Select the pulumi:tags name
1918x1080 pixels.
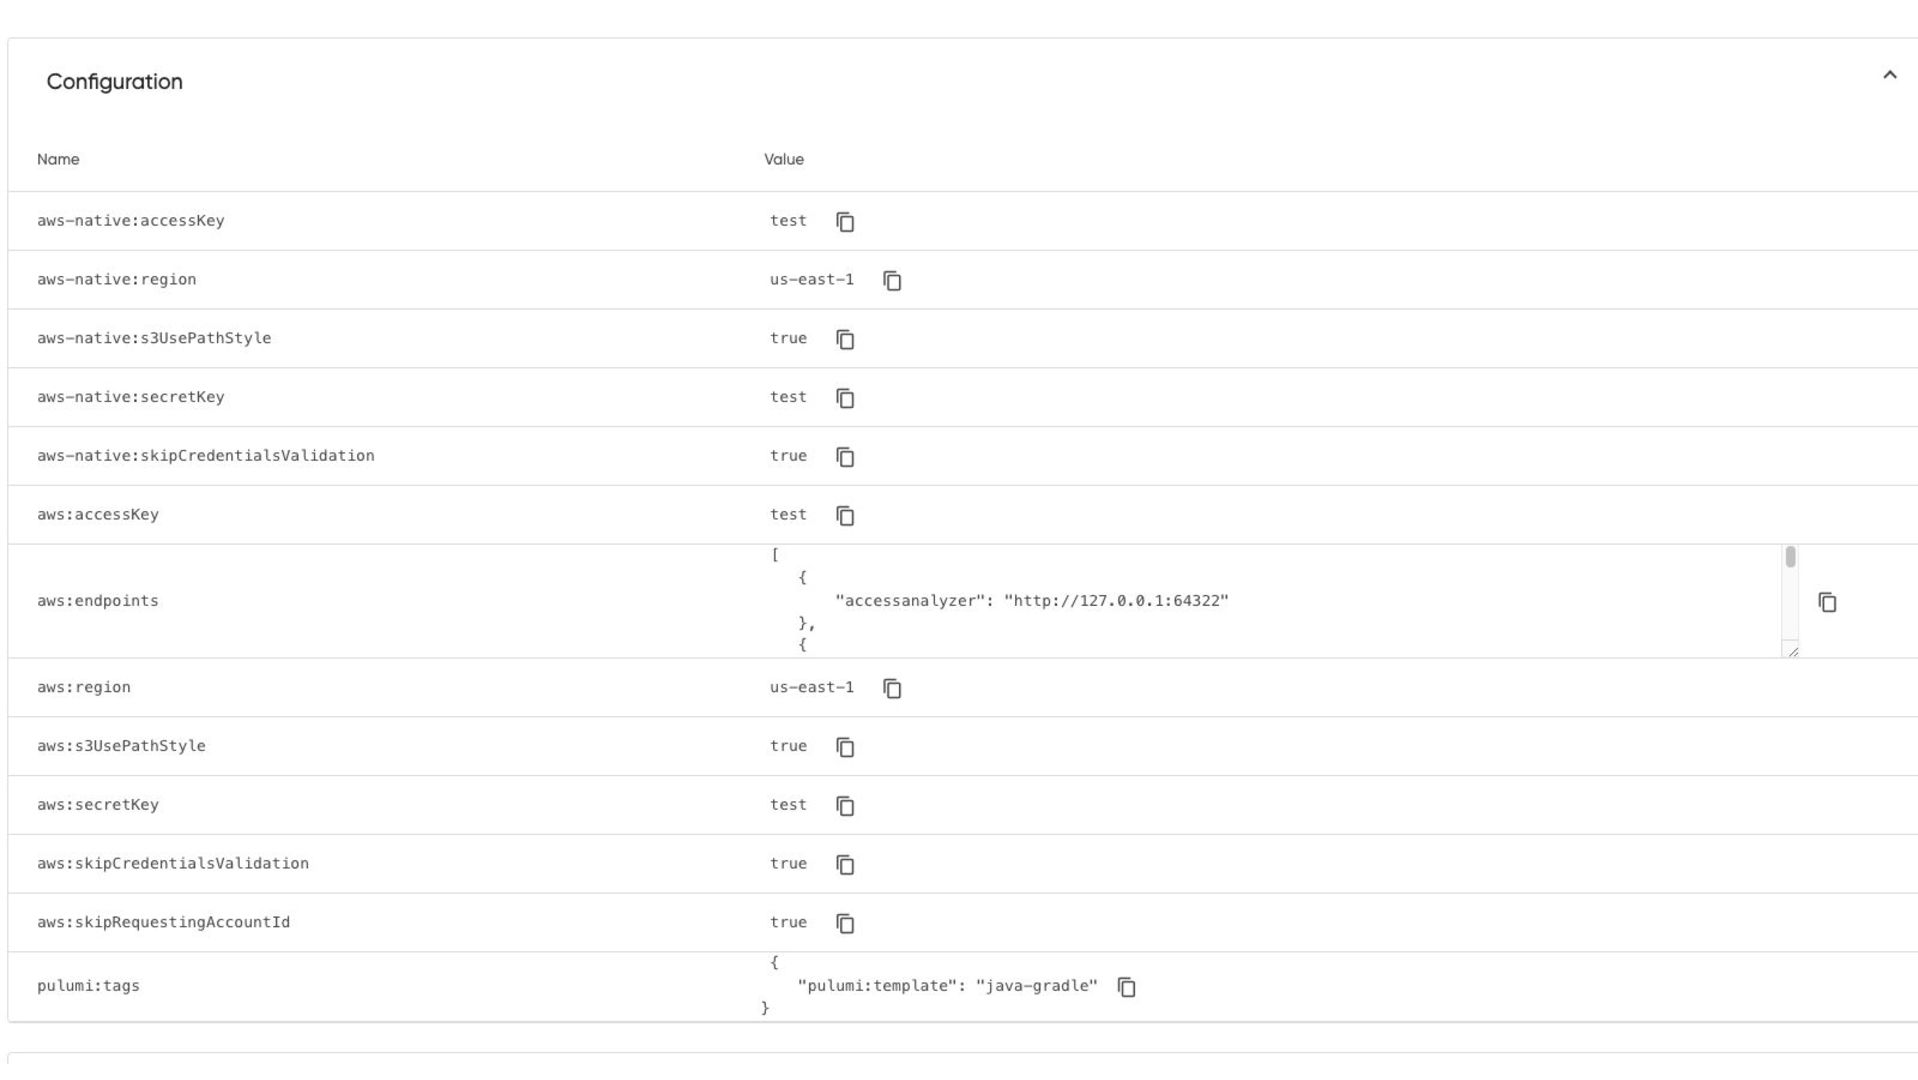[x=89, y=986]
